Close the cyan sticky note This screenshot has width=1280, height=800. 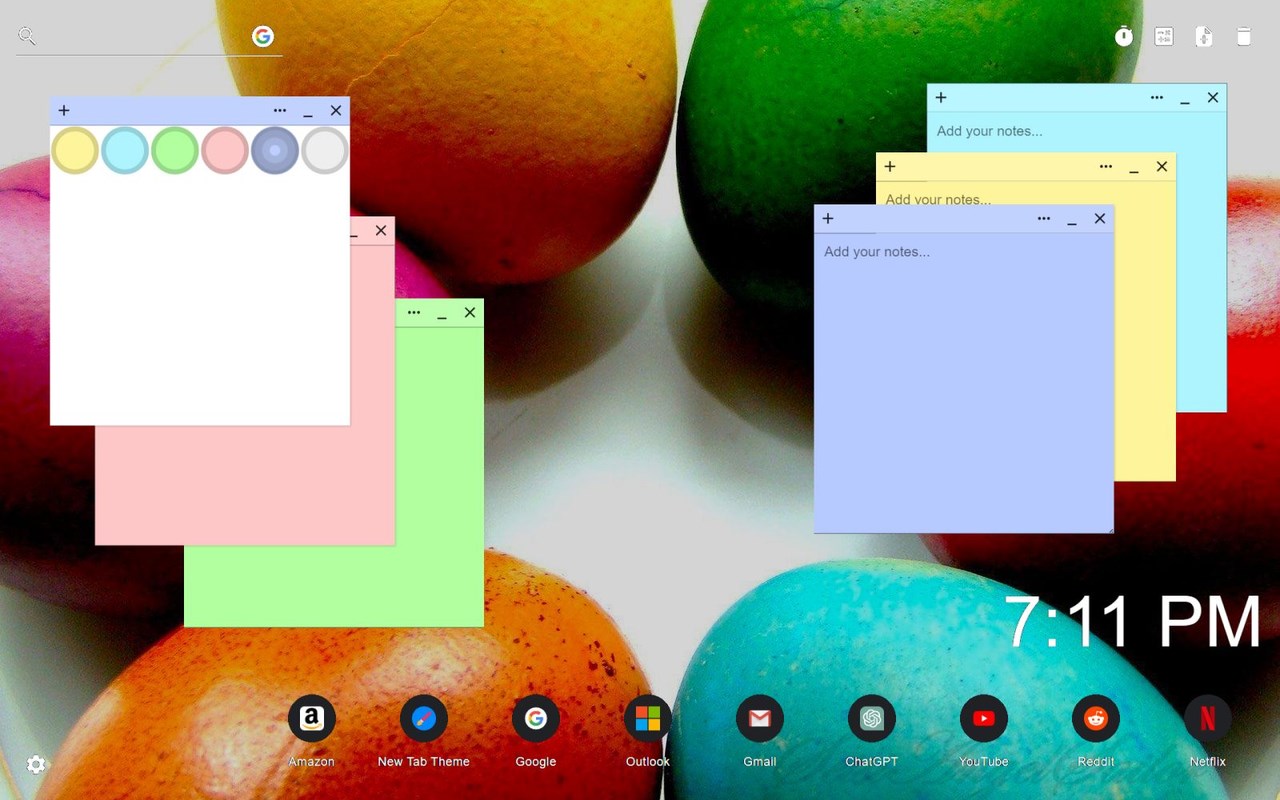[1213, 98]
